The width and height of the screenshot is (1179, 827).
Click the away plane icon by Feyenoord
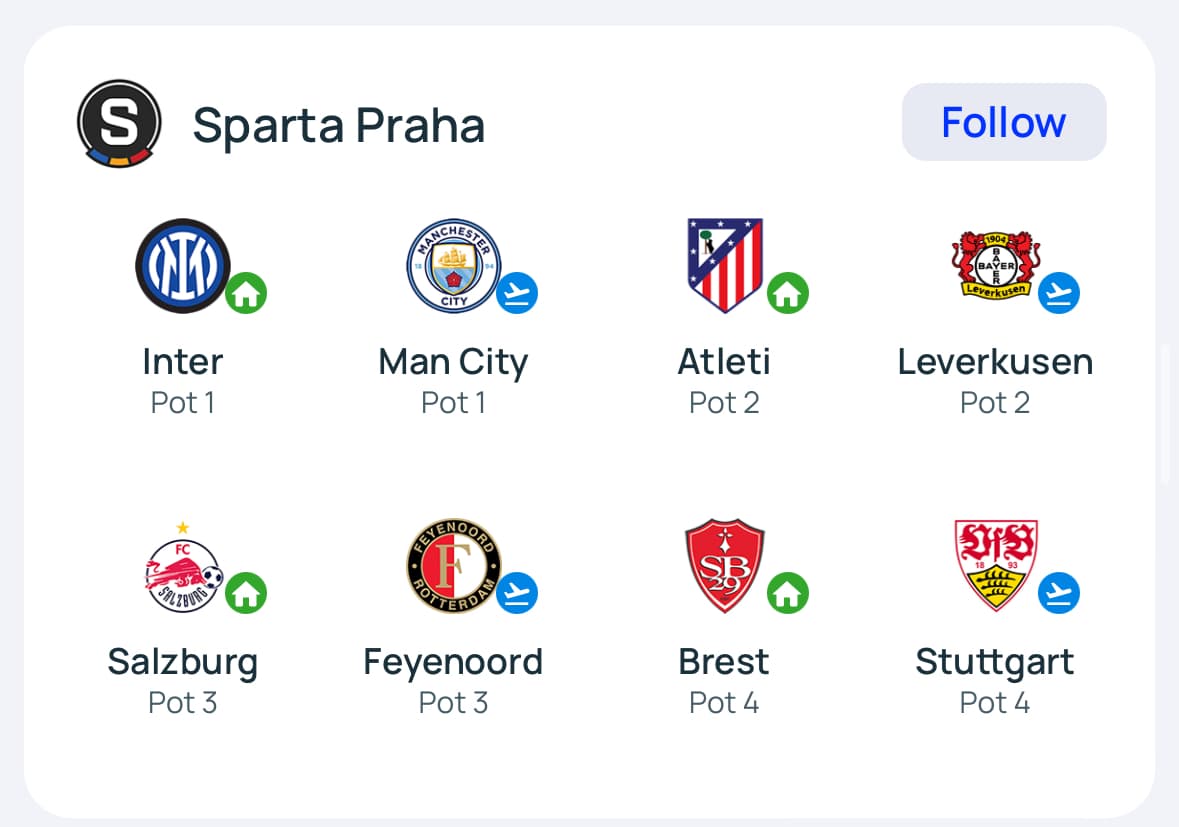pyautogui.click(x=517, y=593)
